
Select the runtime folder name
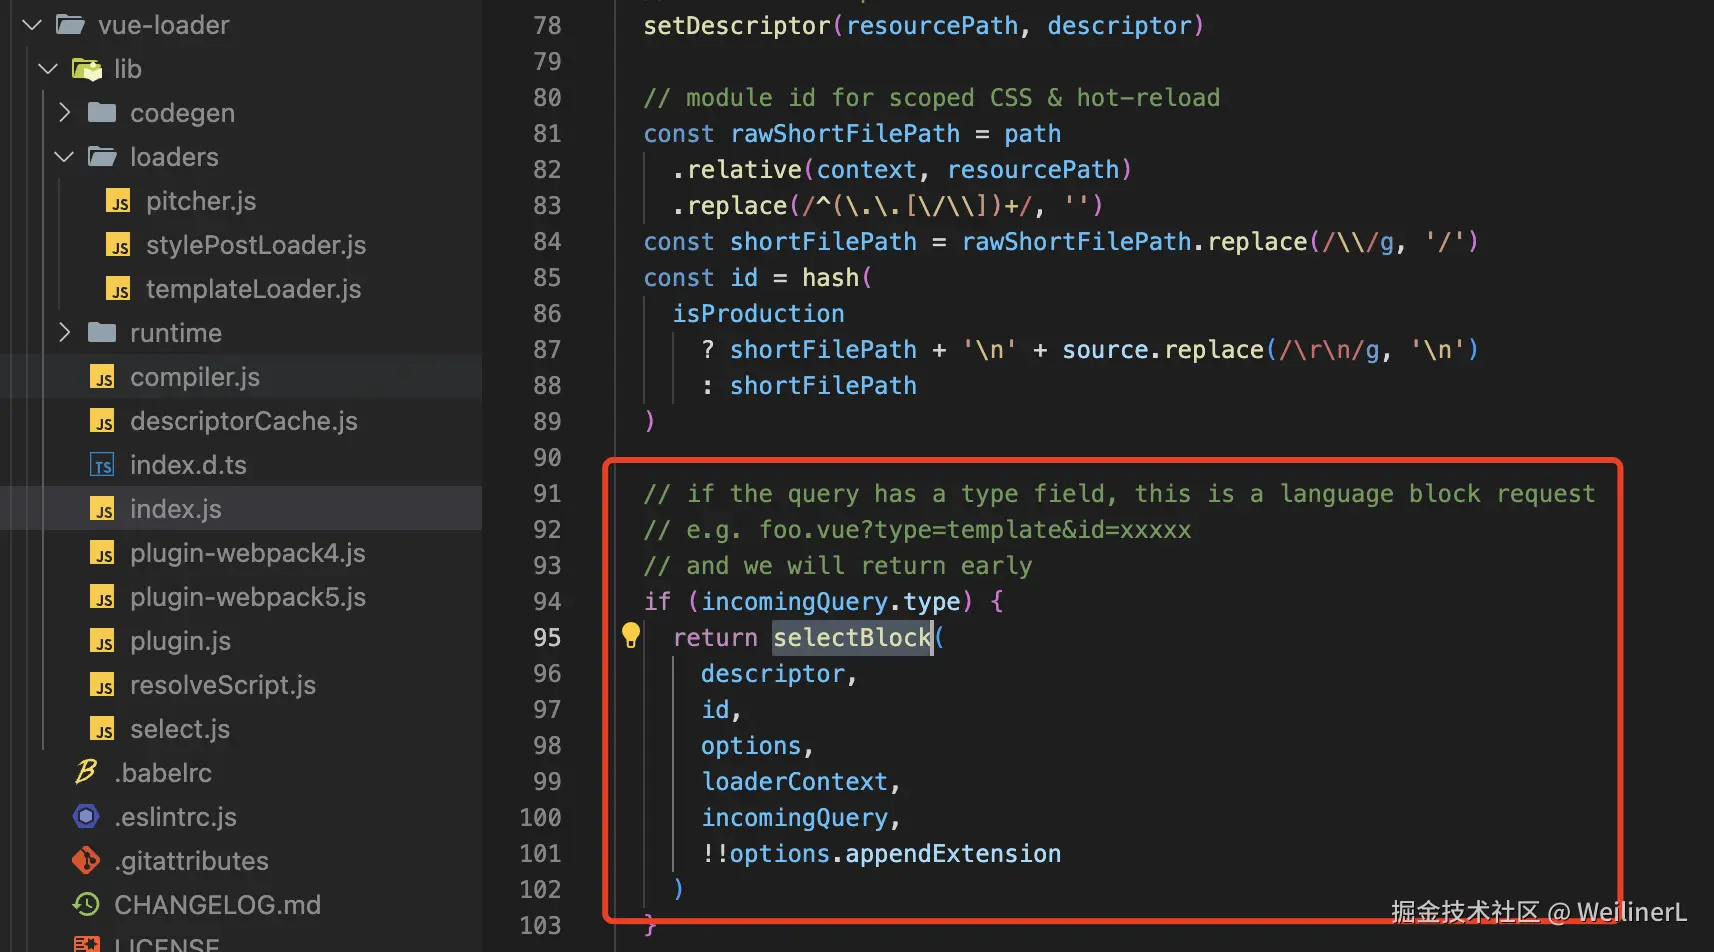(176, 333)
